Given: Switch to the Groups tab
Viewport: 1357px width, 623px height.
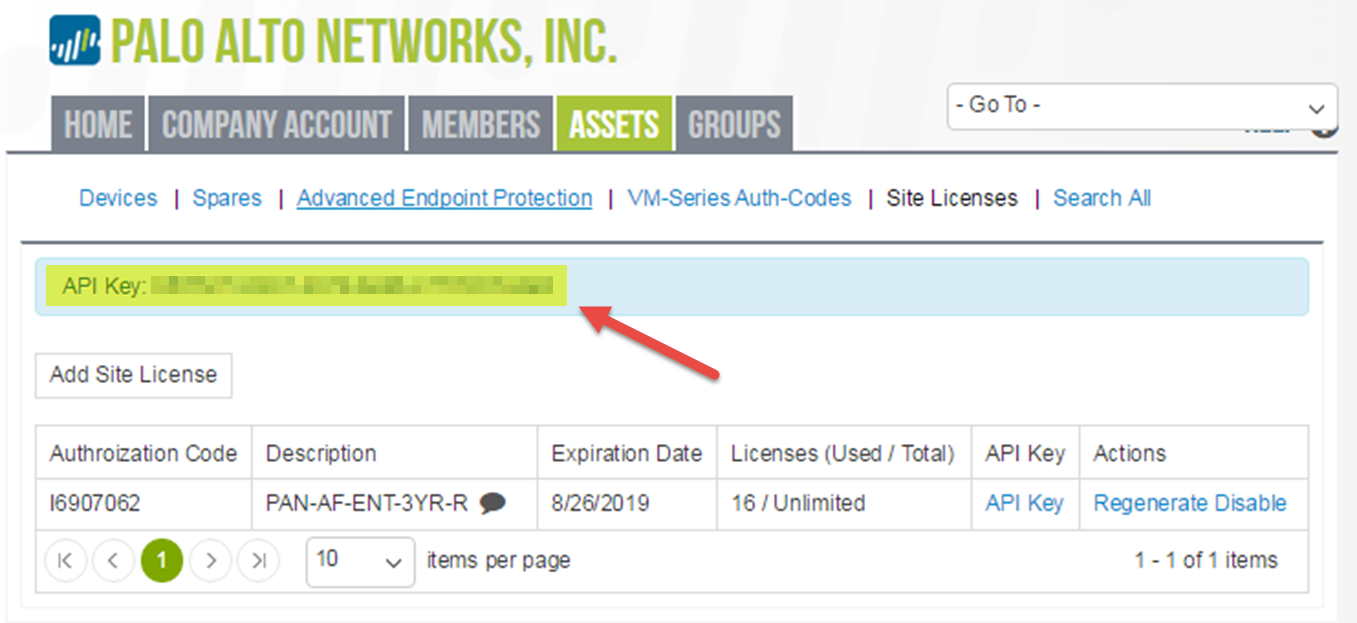Looking at the screenshot, I should tap(734, 125).
